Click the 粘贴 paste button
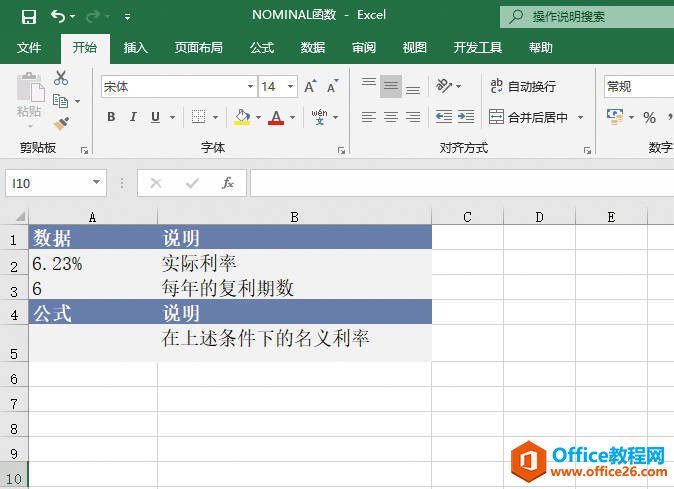The image size is (674, 489). click(29, 100)
